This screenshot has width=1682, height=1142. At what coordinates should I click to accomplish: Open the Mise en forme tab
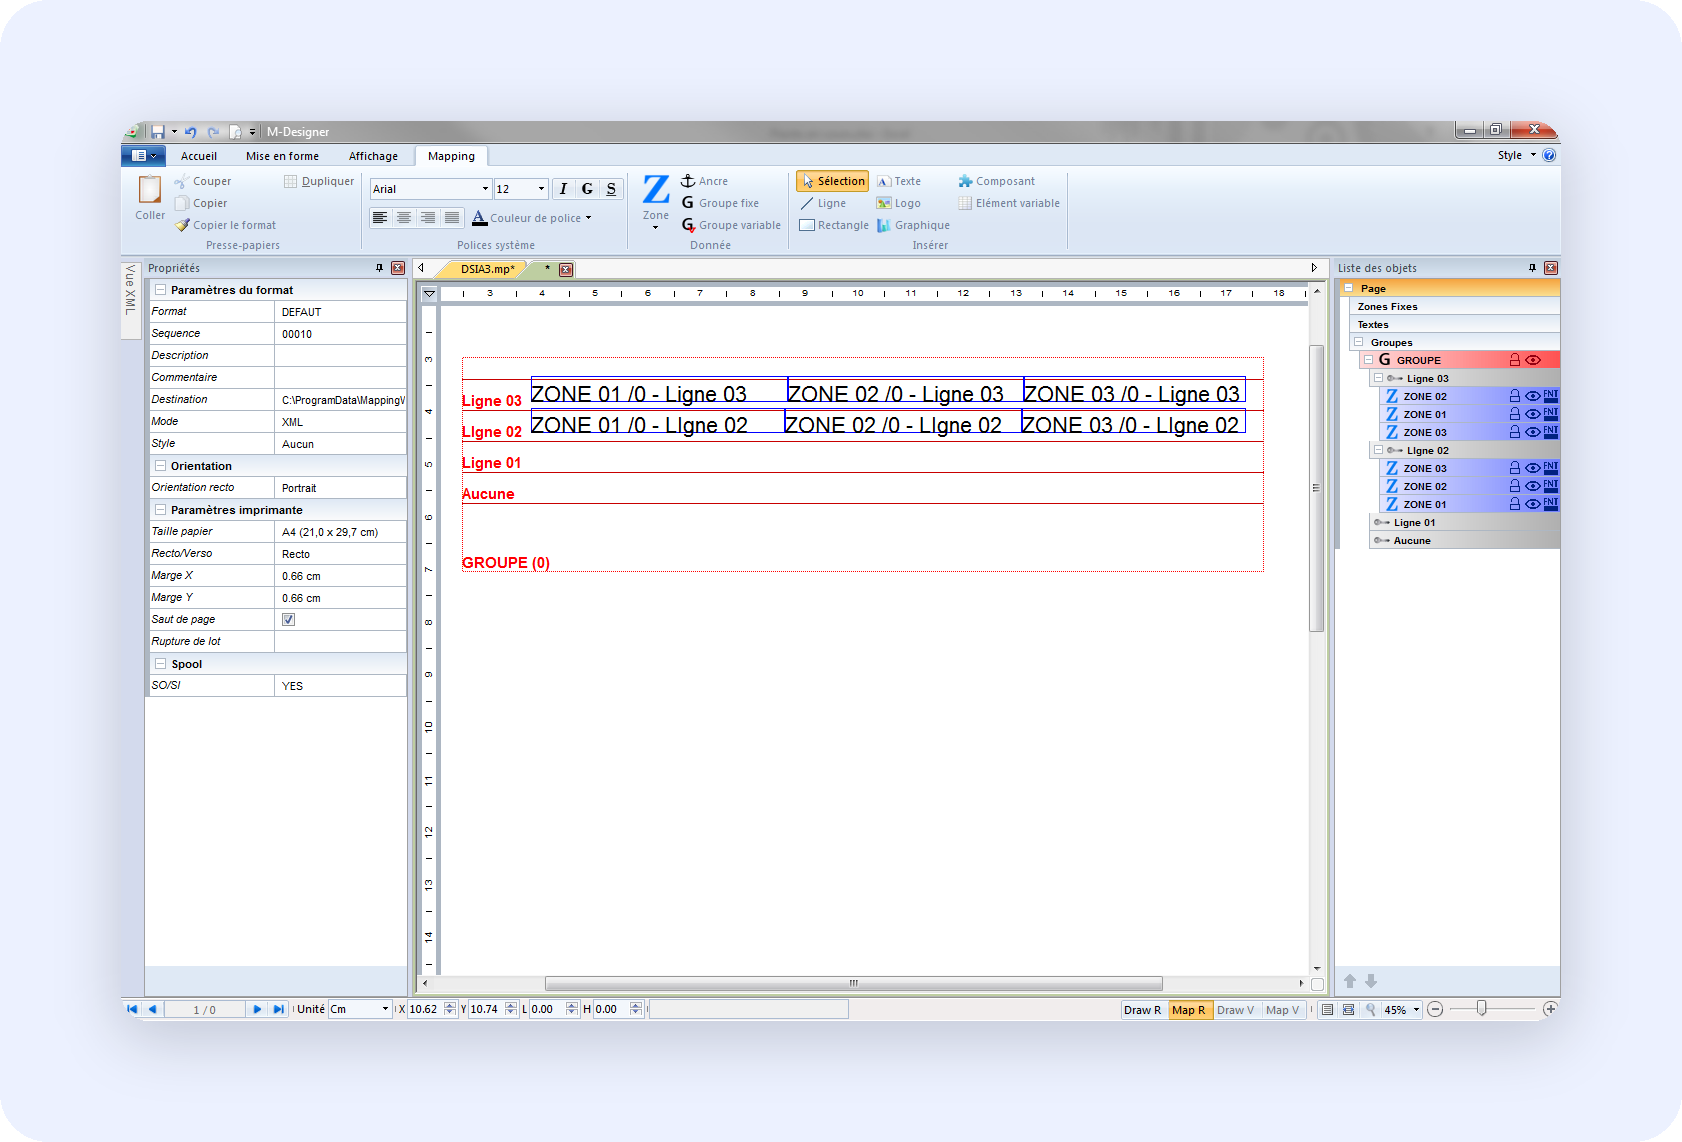(282, 156)
